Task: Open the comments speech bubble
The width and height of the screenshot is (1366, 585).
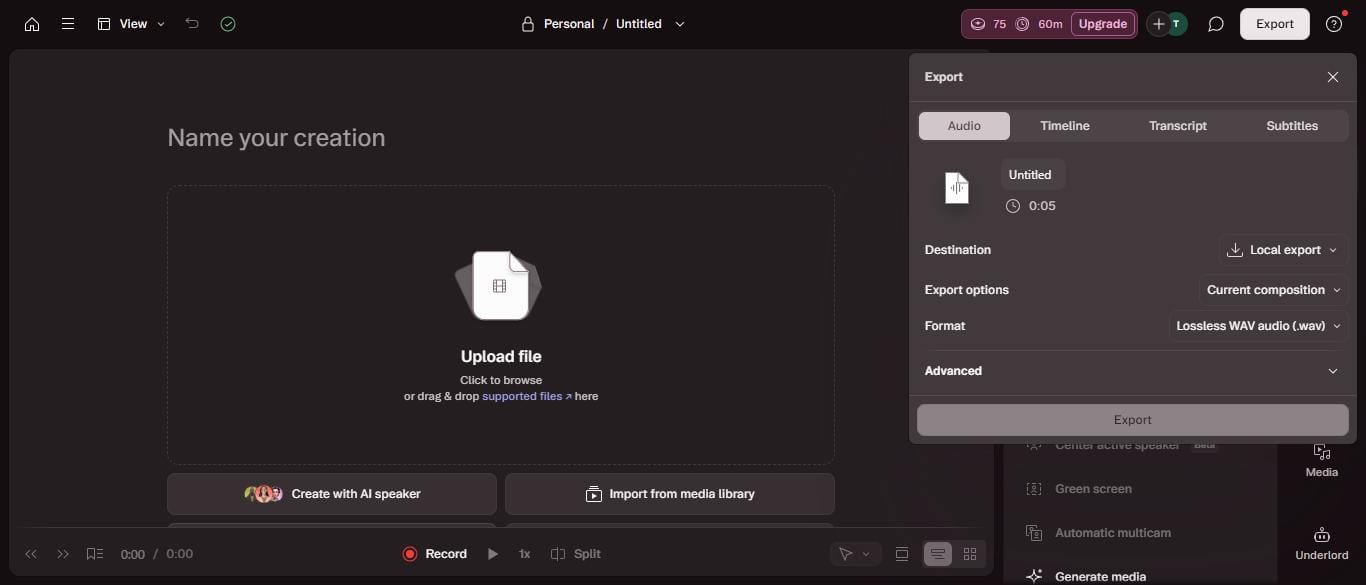Action: 1216,24
